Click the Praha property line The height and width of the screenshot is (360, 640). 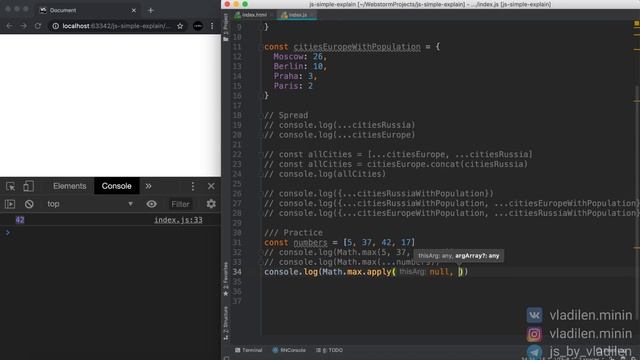pyautogui.click(x=295, y=76)
